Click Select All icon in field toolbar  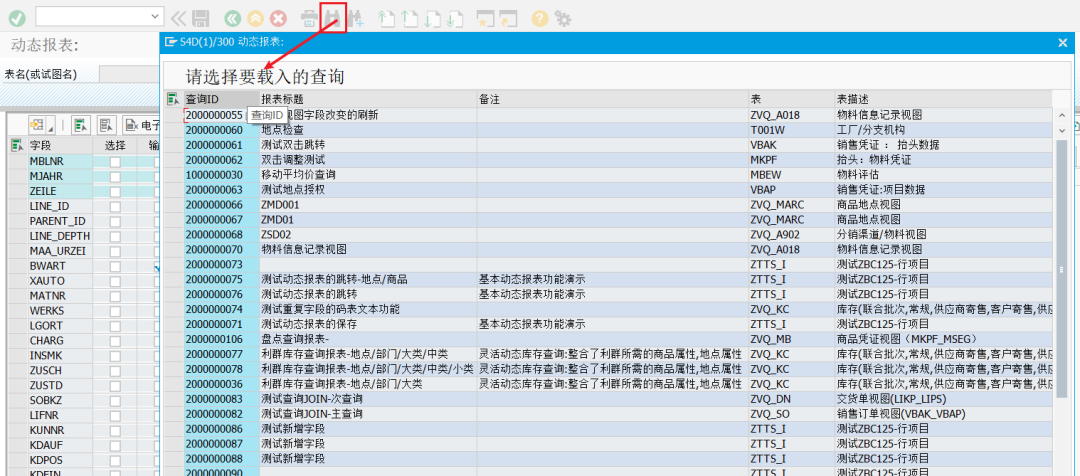[81, 125]
